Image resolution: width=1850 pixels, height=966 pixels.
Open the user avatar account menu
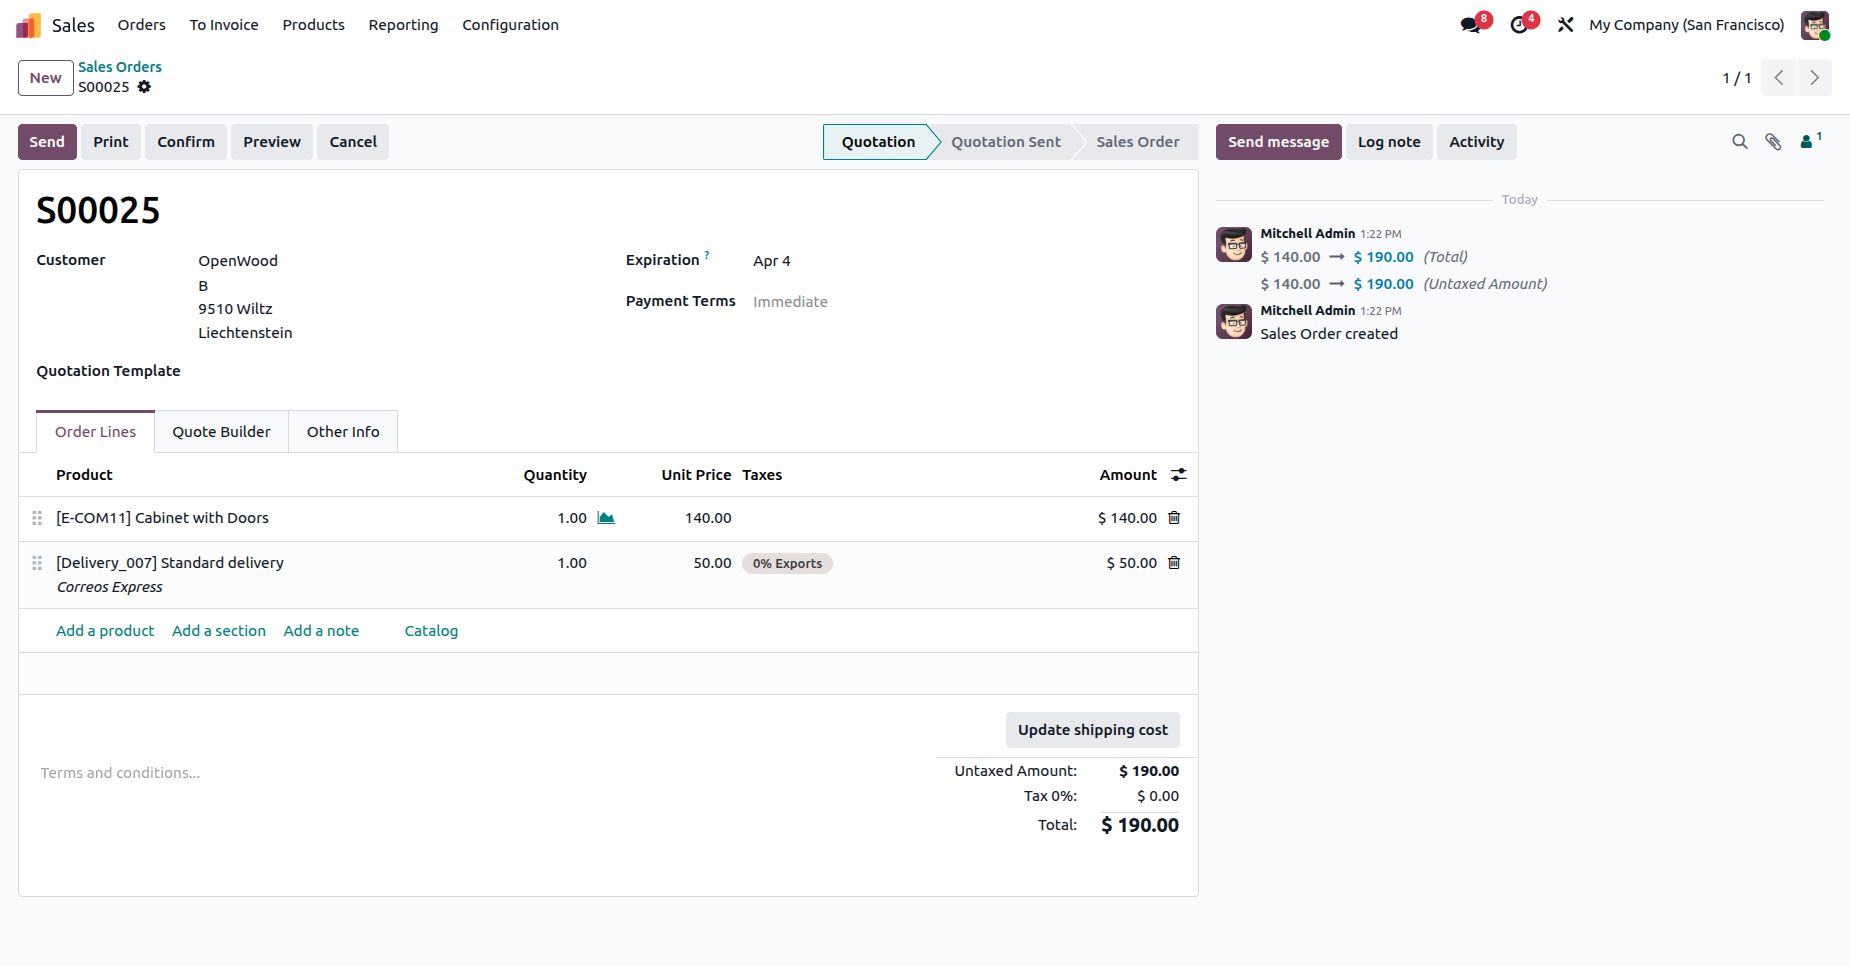1814,25
